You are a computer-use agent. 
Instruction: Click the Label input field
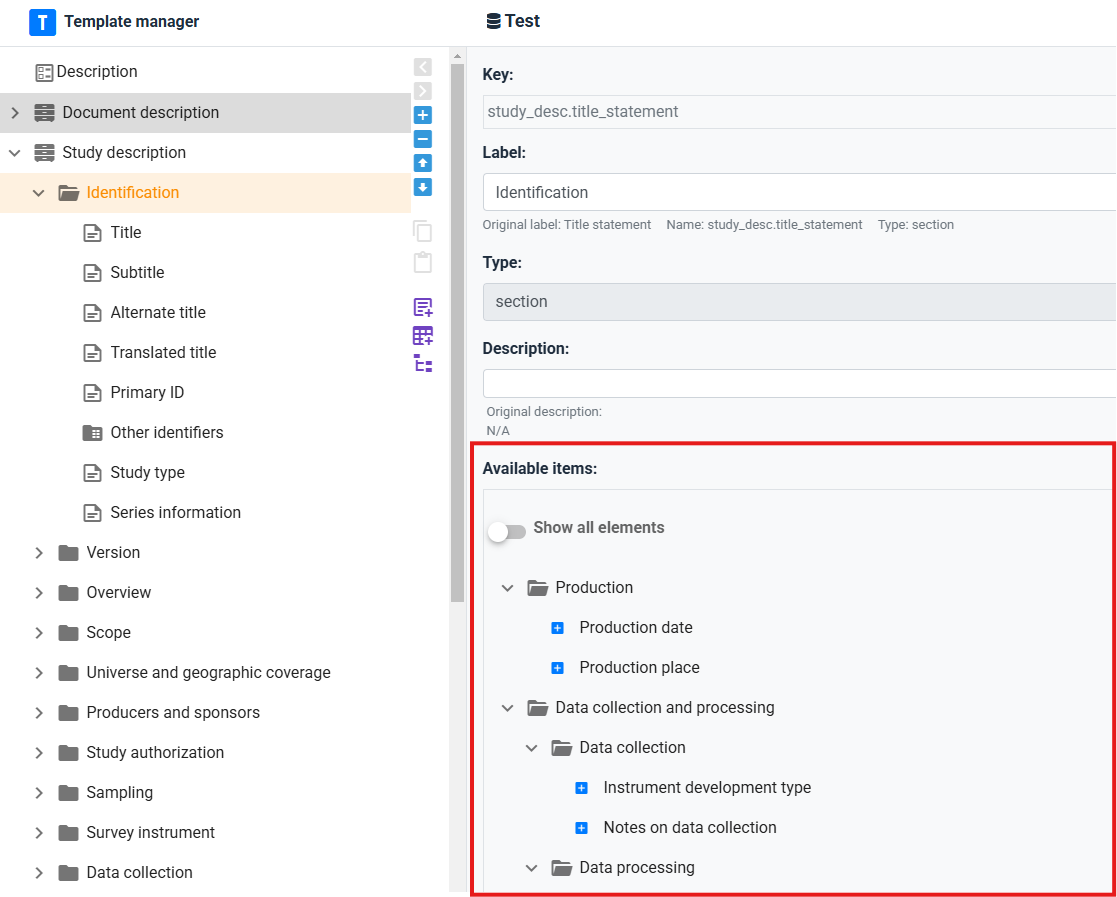798,192
